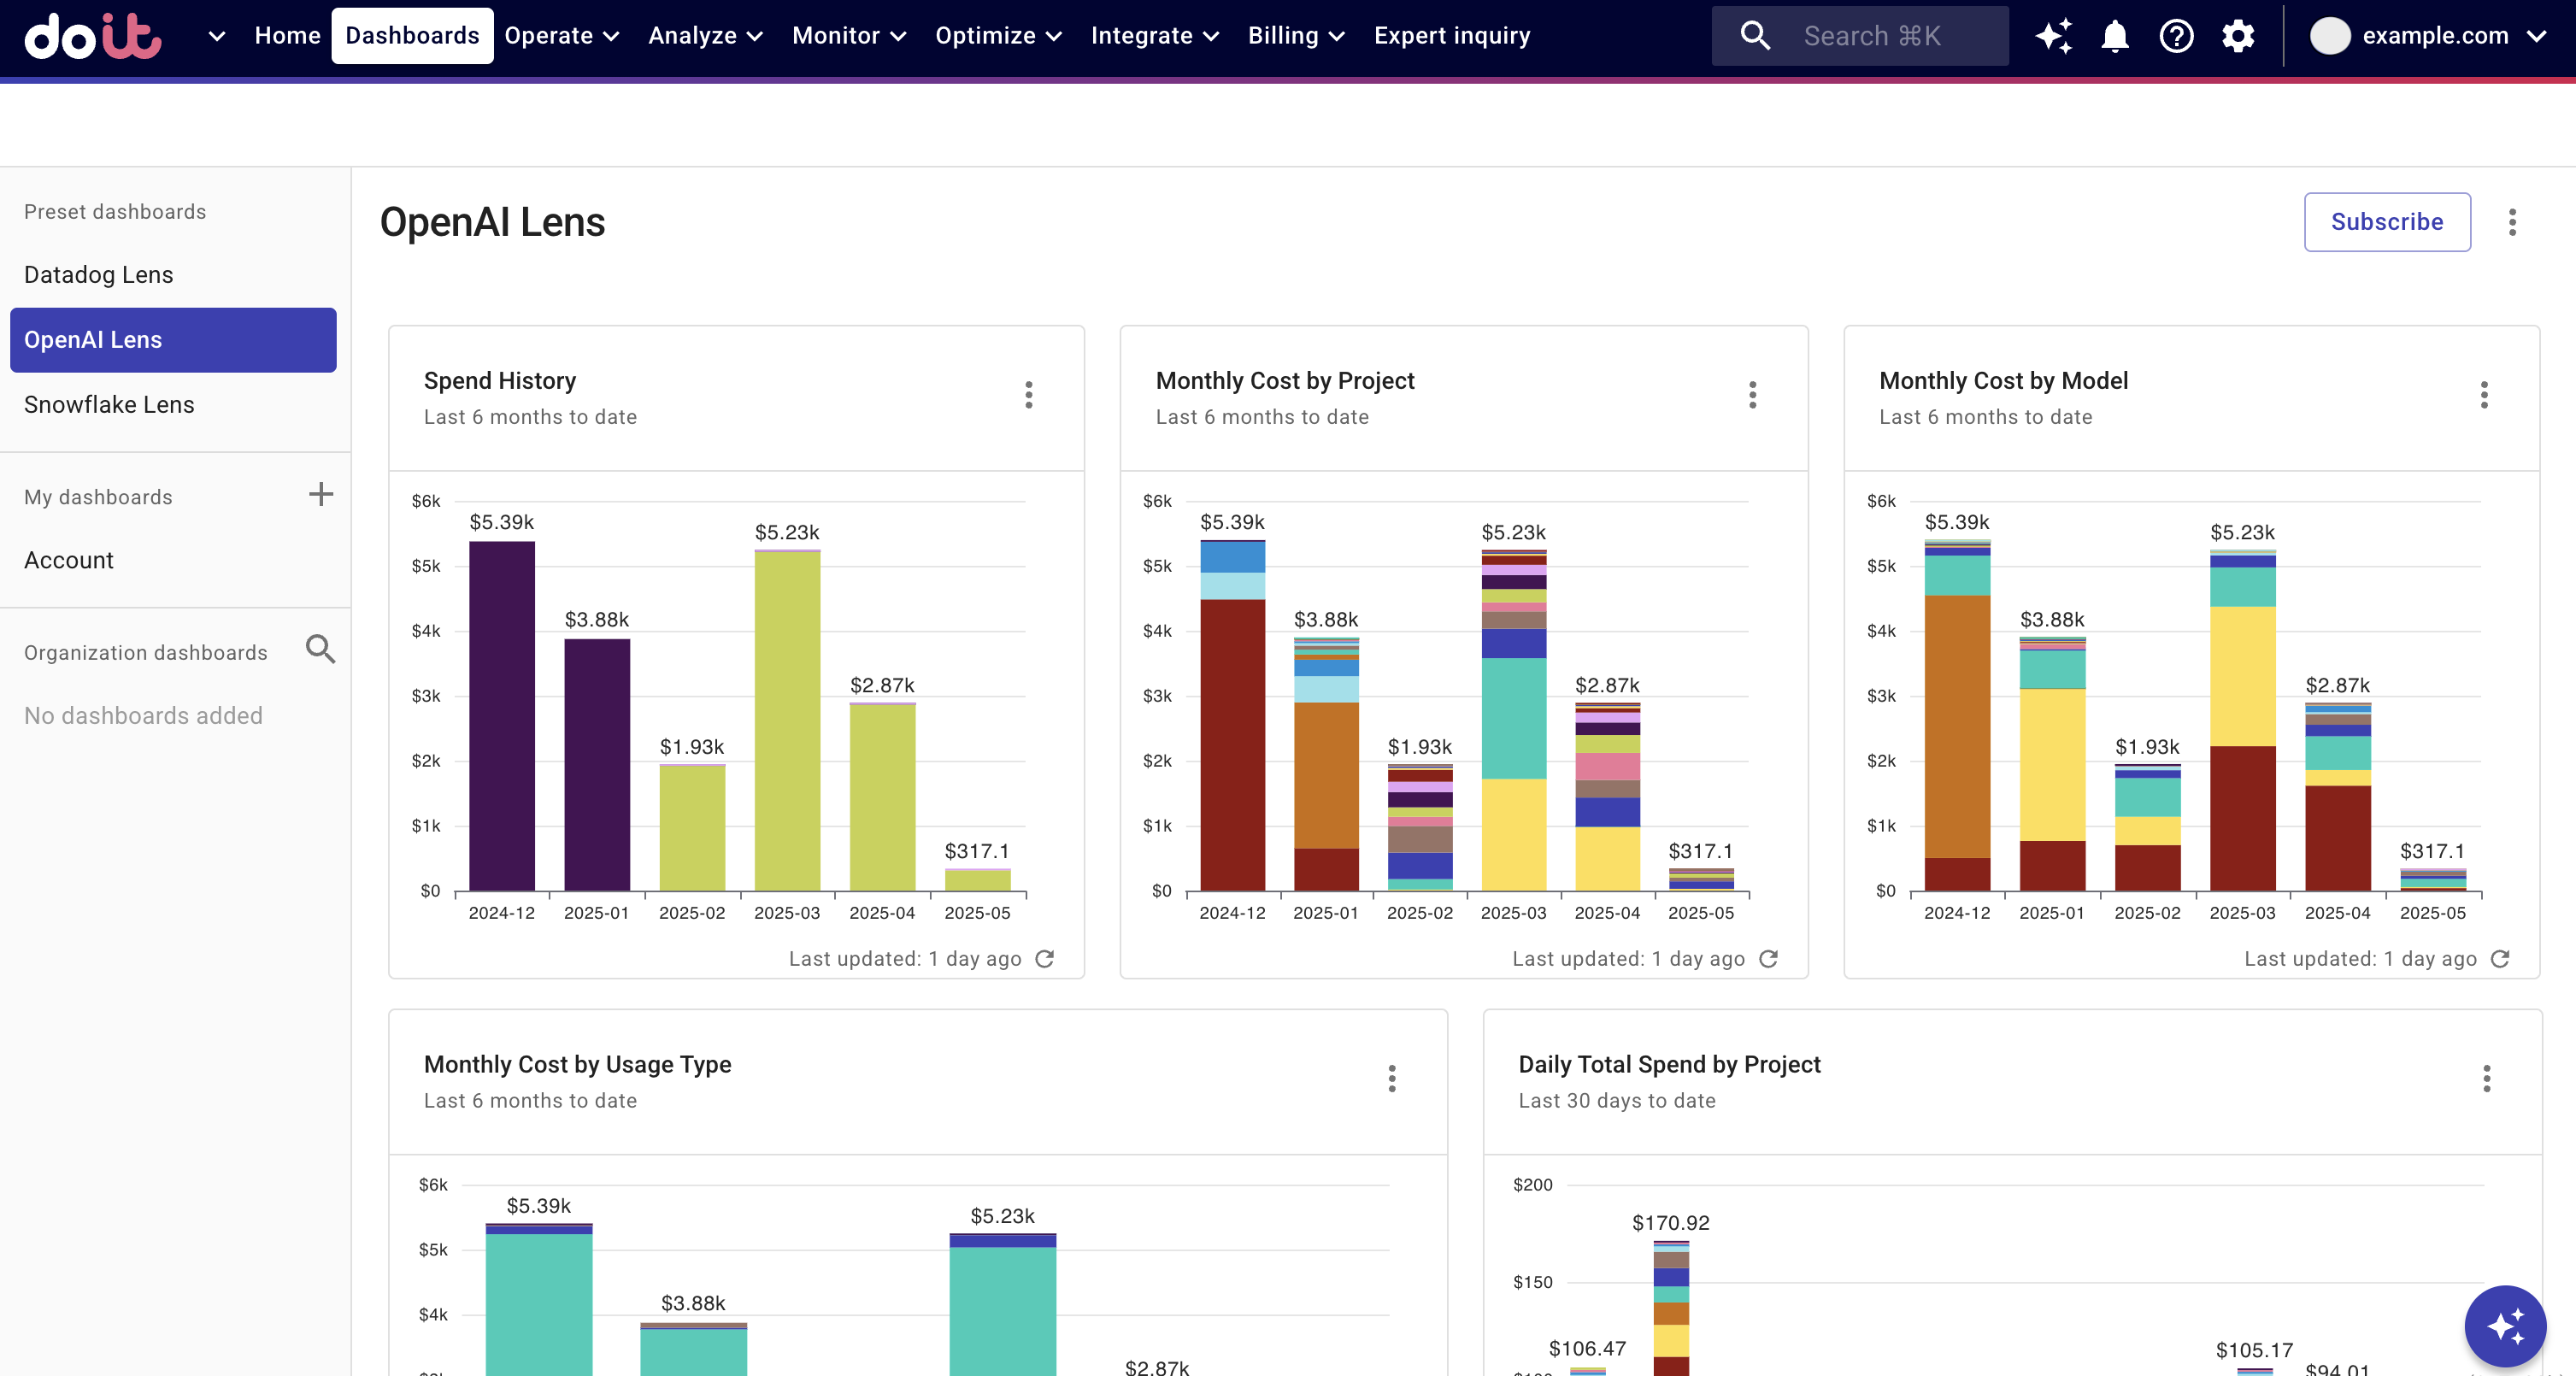
Task: Click teal segment of 2025-03 Project bar
Action: pyautogui.click(x=1513, y=718)
